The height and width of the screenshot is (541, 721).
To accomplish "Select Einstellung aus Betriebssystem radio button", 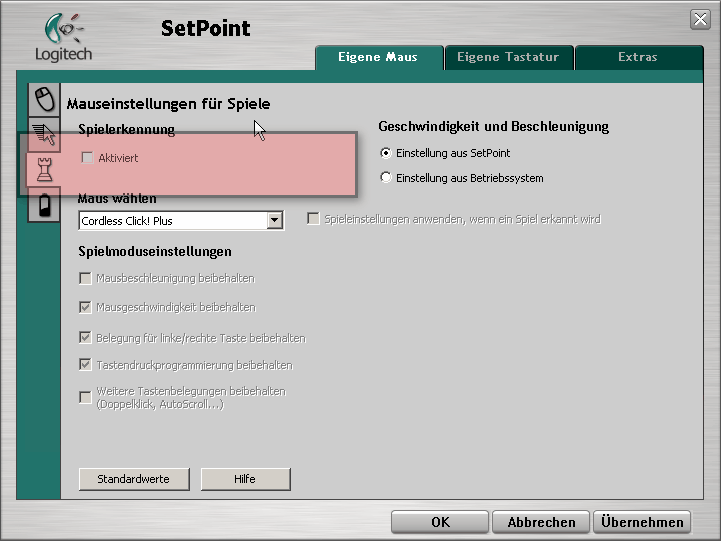I will click(x=386, y=177).
